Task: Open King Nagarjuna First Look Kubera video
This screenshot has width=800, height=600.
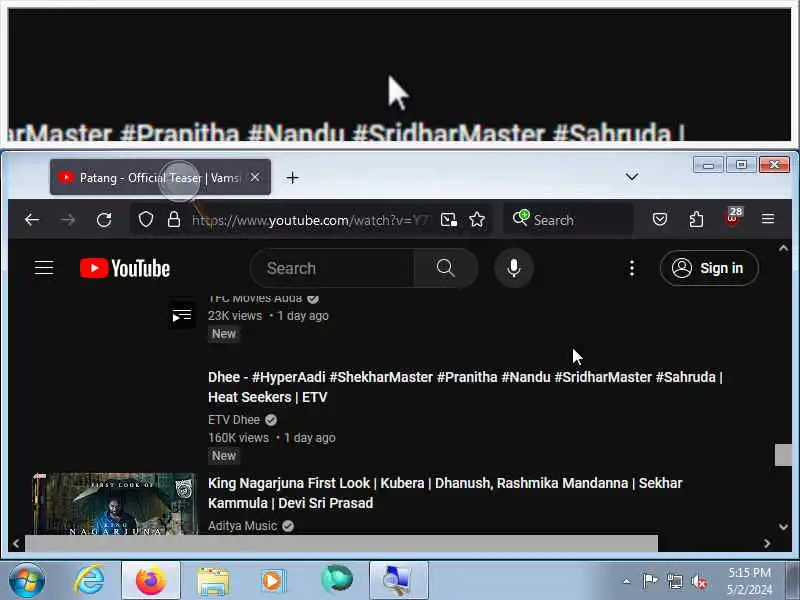Action: (x=445, y=493)
